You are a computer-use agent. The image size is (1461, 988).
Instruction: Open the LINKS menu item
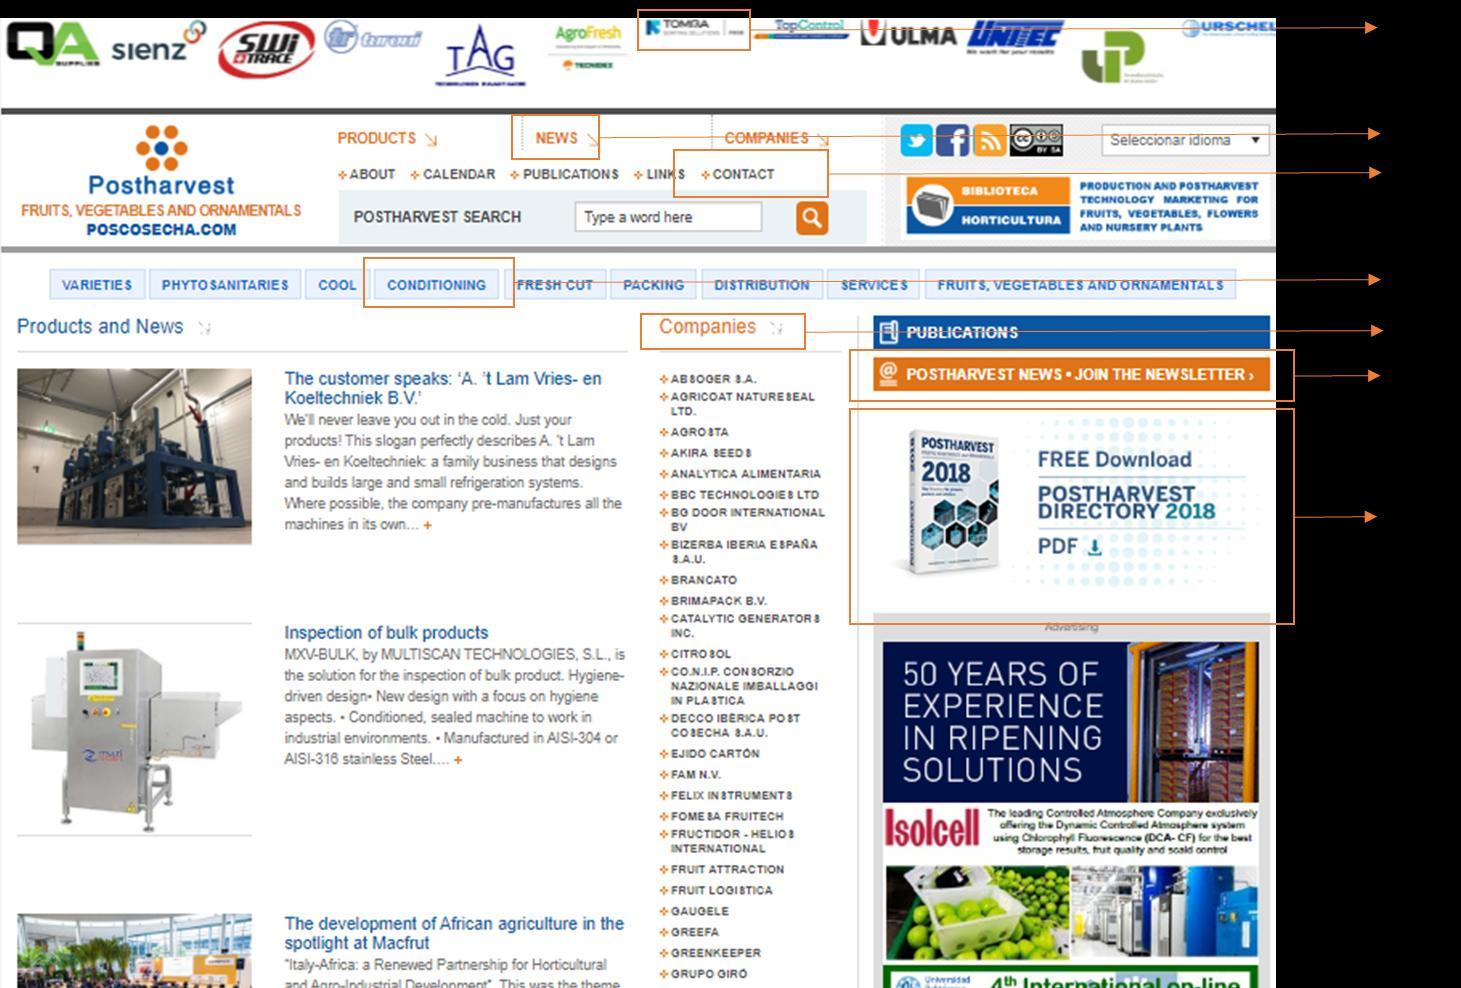click(x=660, y=174)
